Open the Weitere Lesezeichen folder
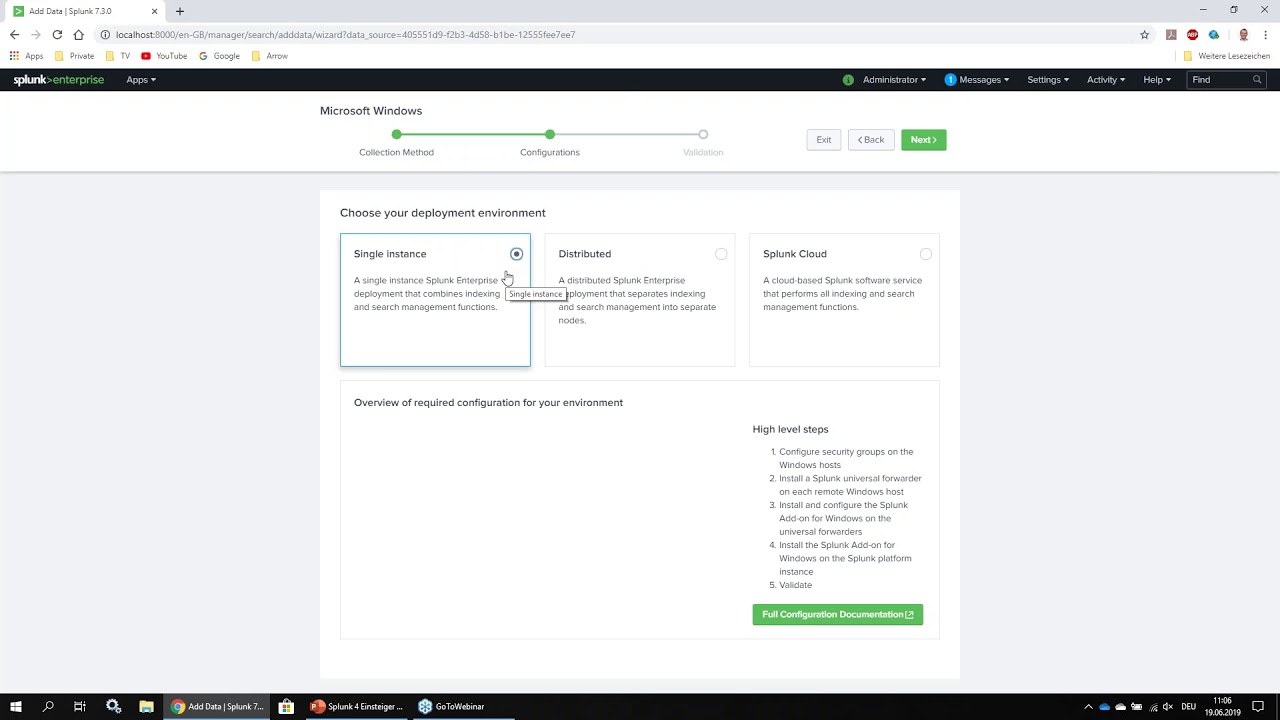Viewport: 1280px width, 720px height. 1227,56
